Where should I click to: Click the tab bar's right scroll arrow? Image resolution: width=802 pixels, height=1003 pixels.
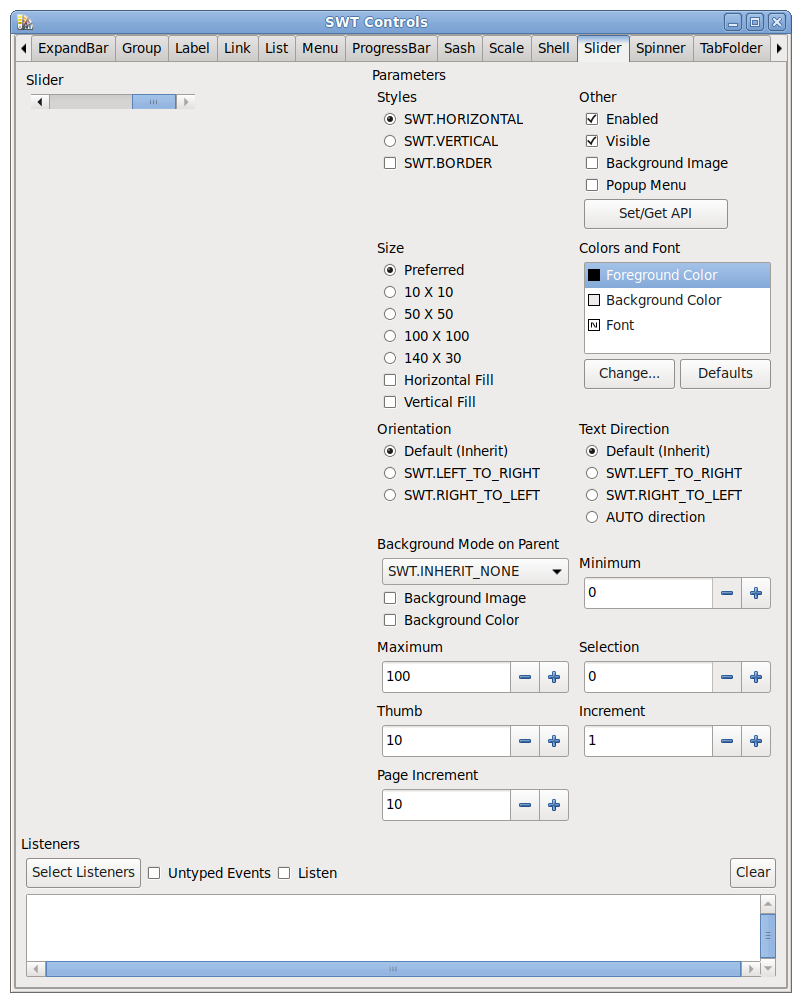[x=778, y=49]
